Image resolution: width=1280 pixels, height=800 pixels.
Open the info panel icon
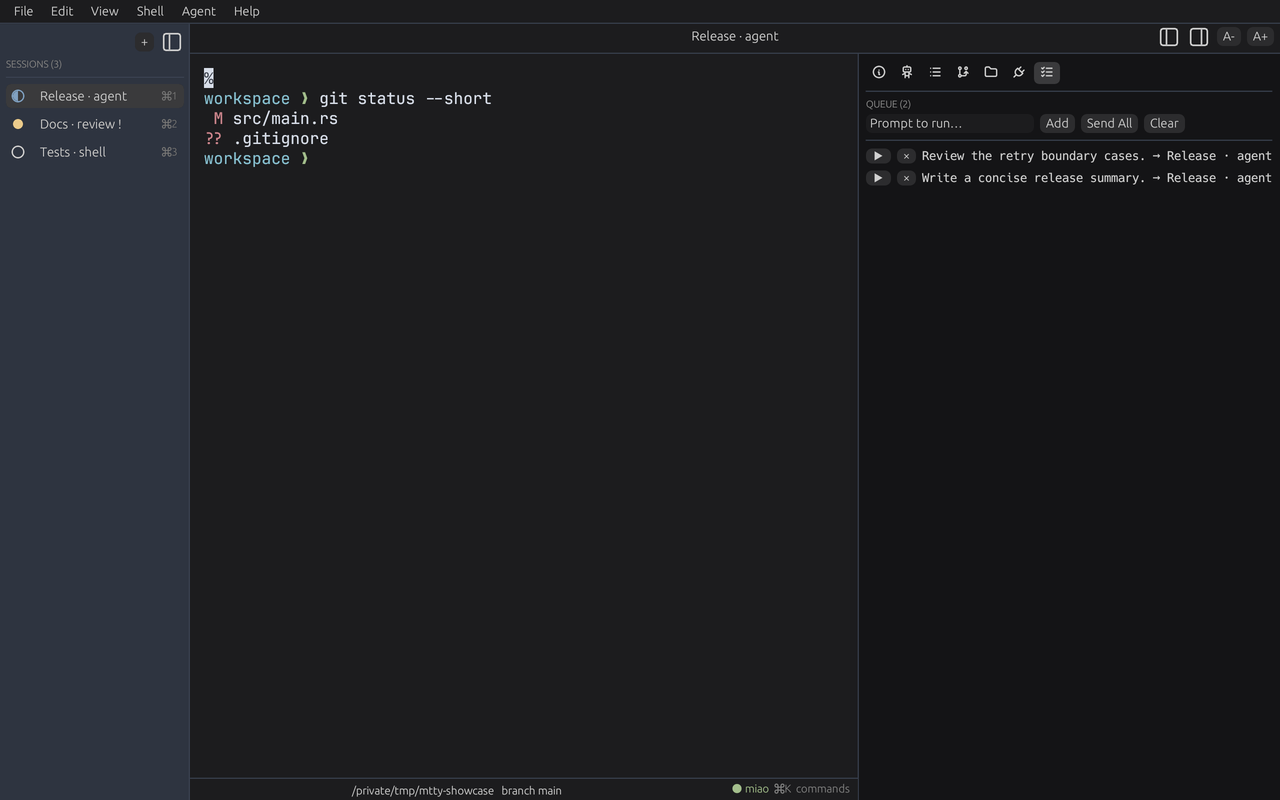(x=879, y=72)
